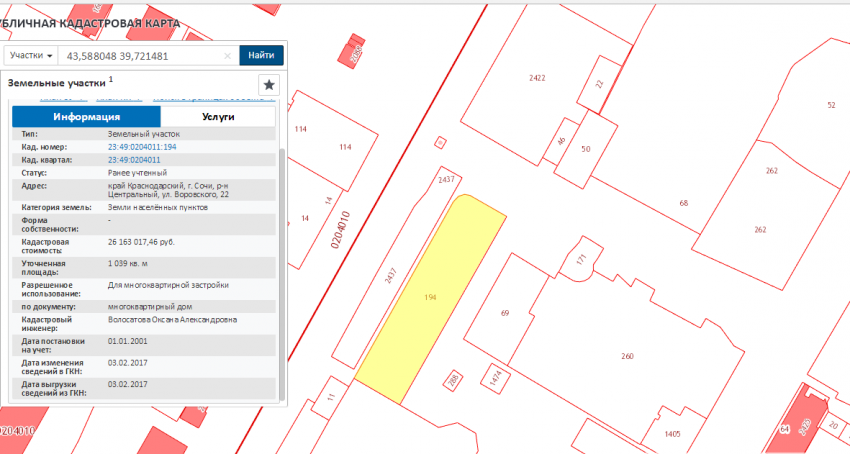Click the coordinates search input field
Viewport: 850px width, 454px height.
point(140,56)
